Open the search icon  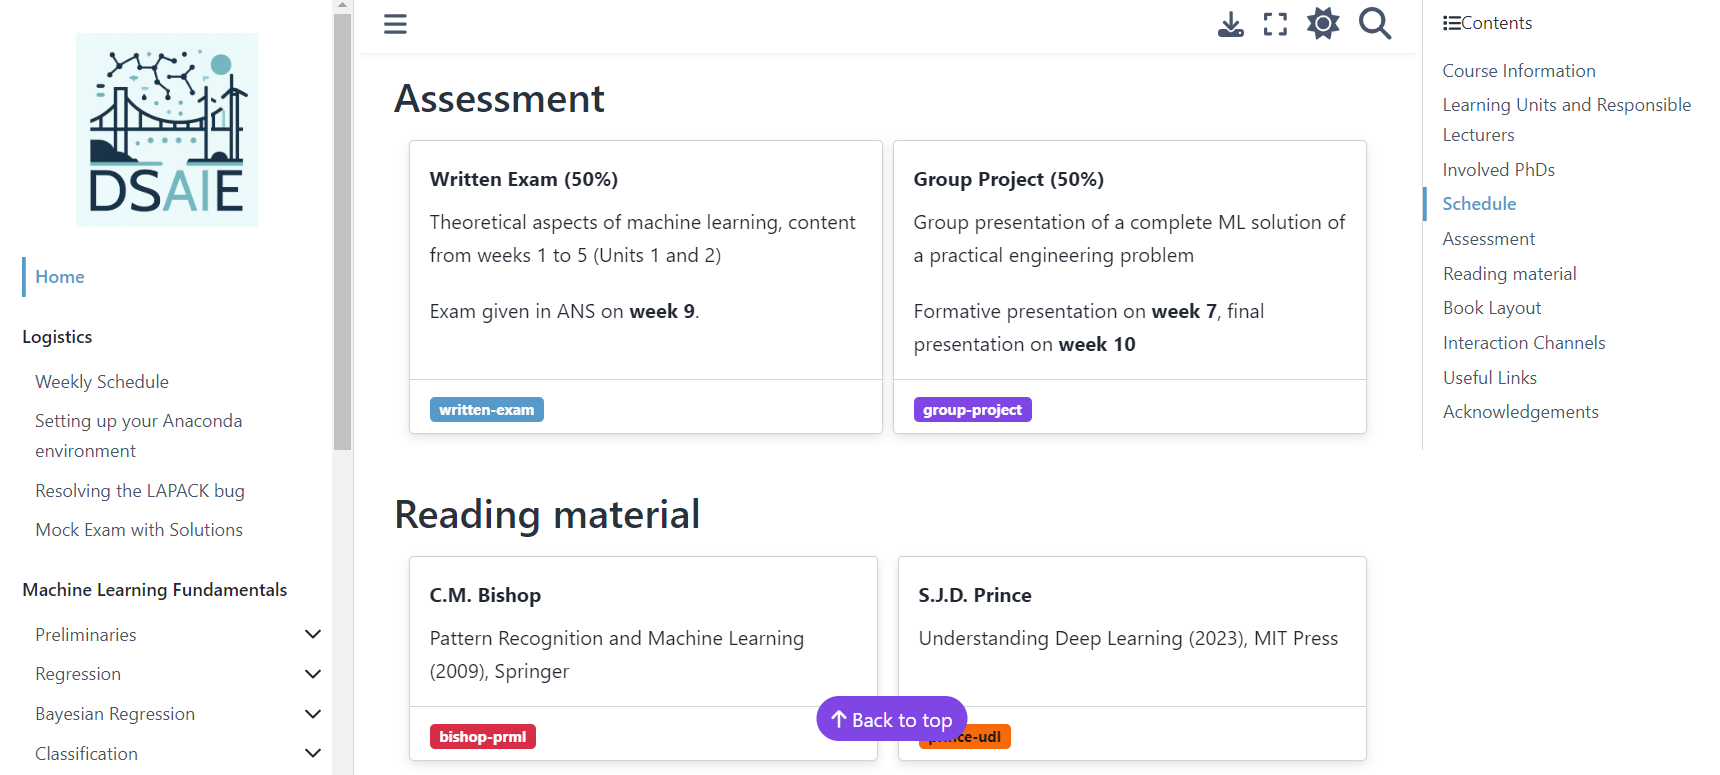pyautogui.click(x=1375, y=24)
